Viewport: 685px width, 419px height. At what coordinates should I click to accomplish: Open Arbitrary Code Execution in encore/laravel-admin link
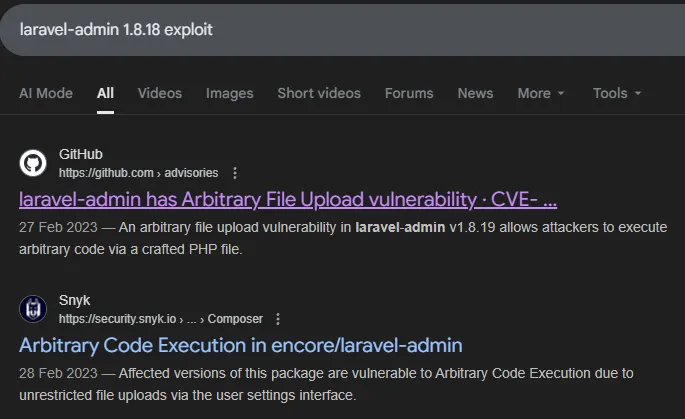click(x=241, y=346)
